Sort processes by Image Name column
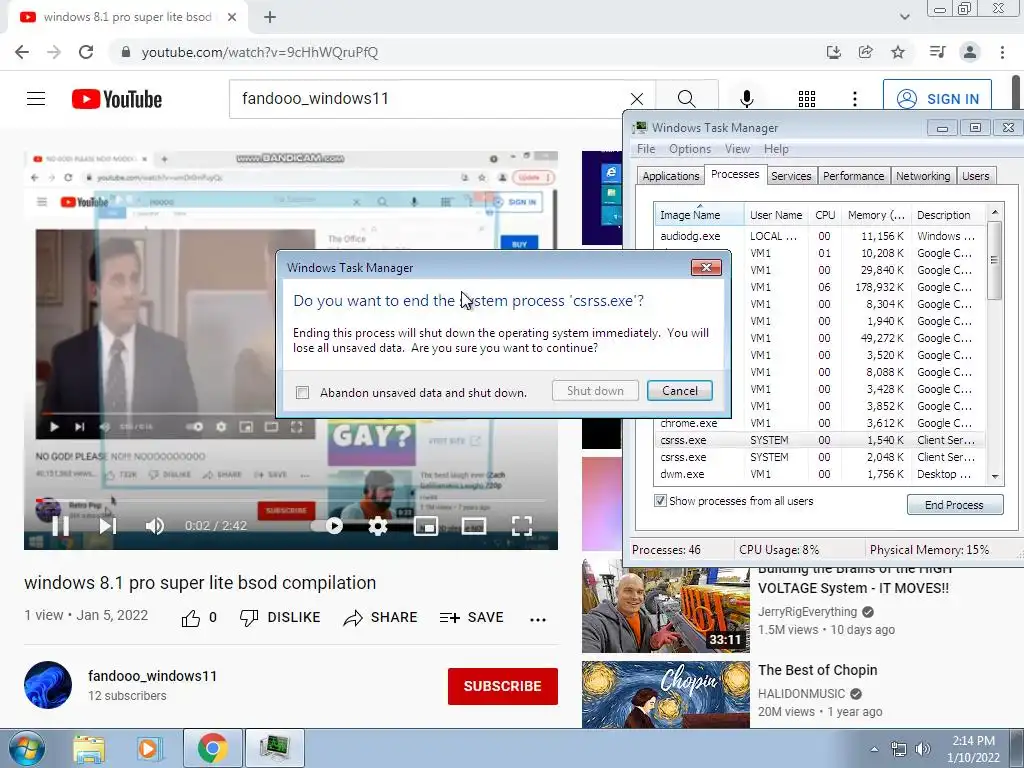 699,215
